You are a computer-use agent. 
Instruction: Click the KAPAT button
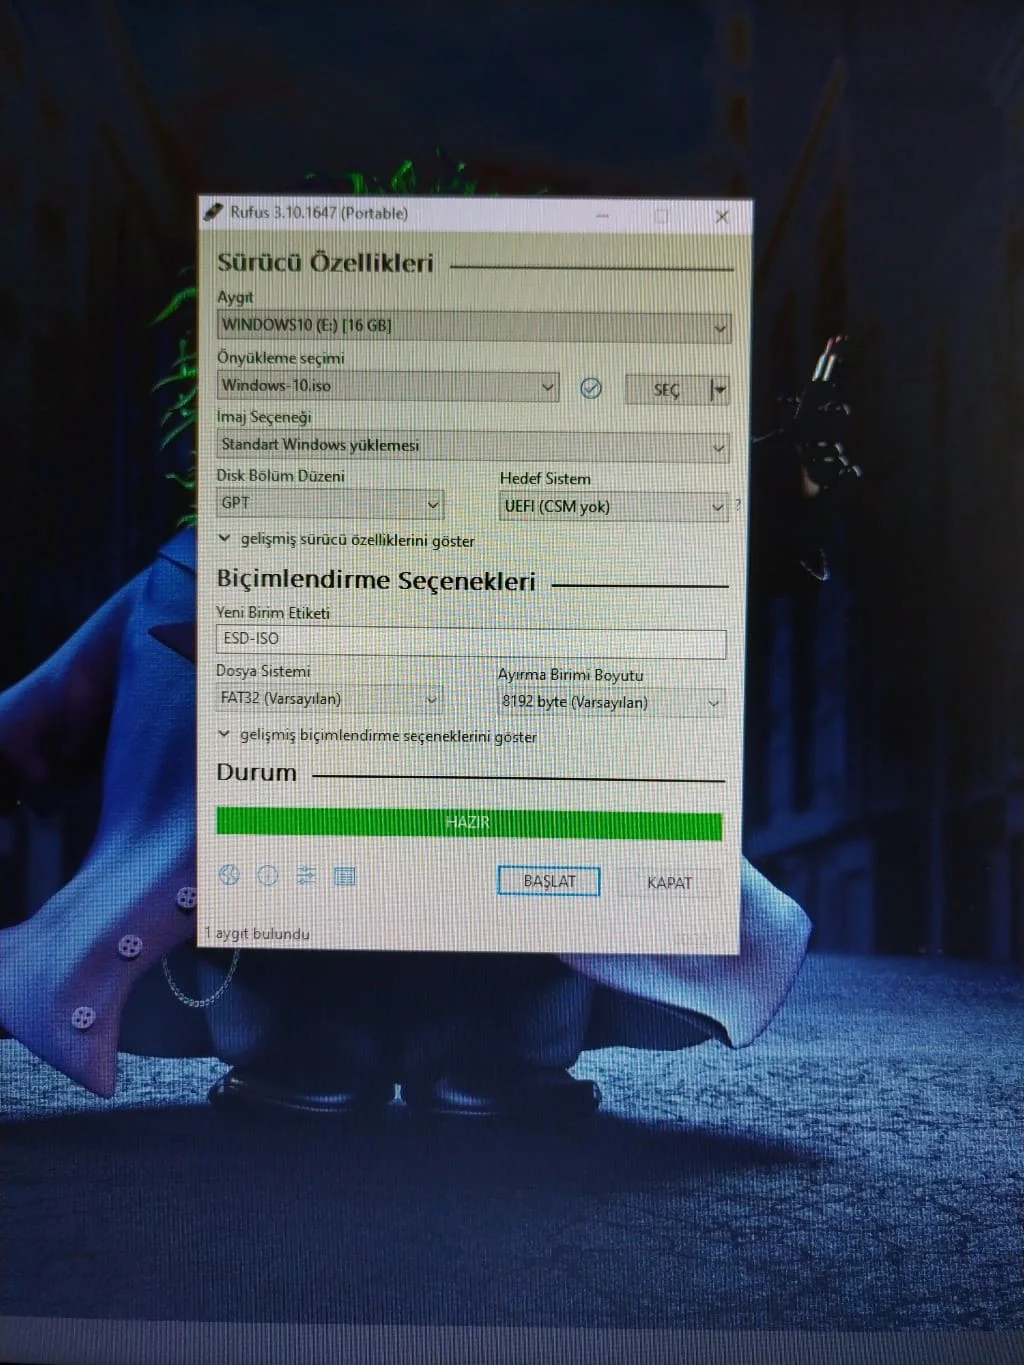pyautogui.click(x=669, y=883)
